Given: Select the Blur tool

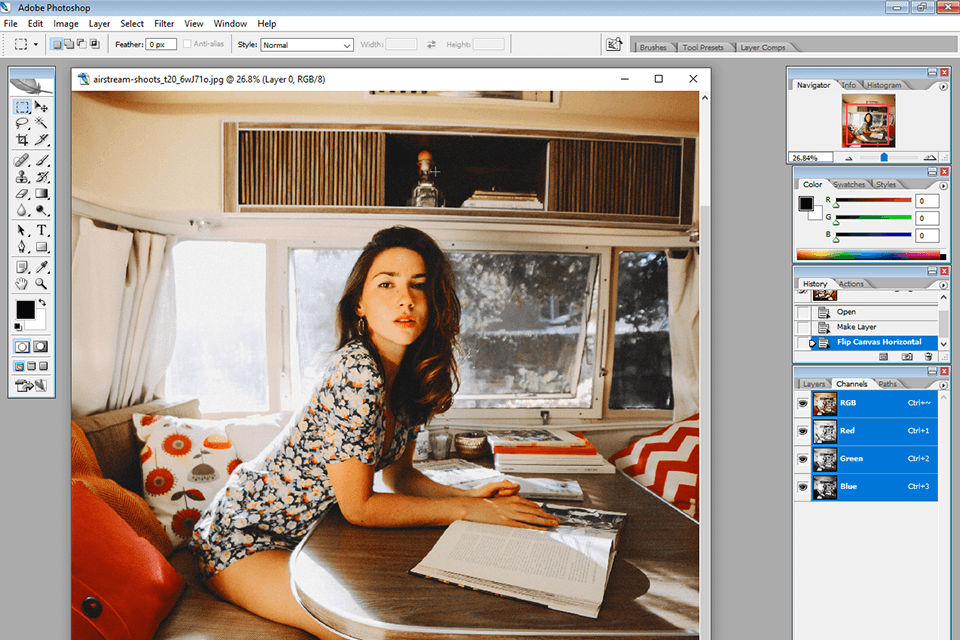Looking at the screenshot, I should [x=22, y=210].
